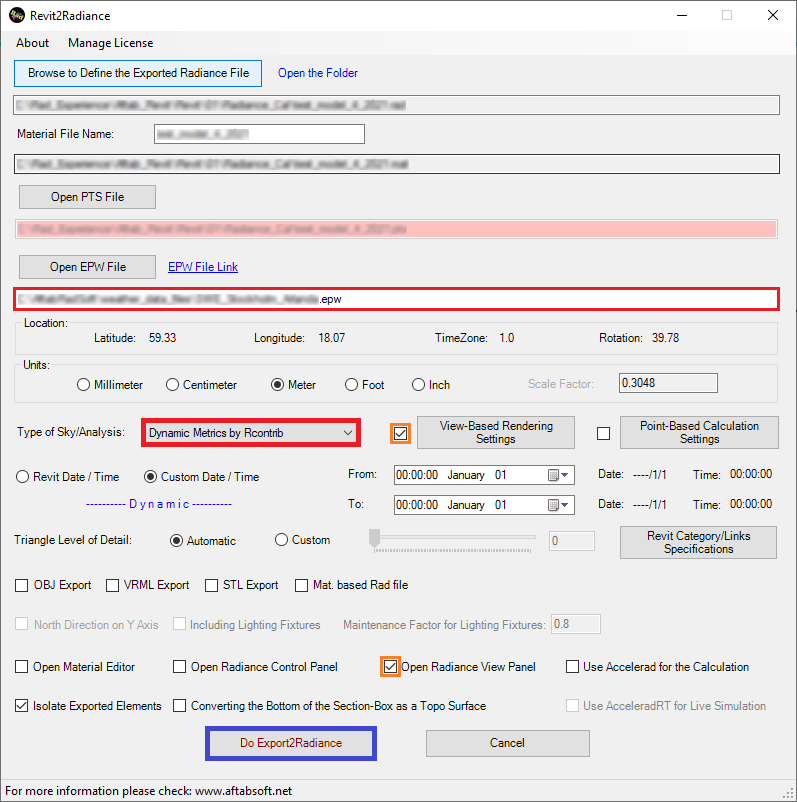
Task: Click the Material File Name input field
Action: tap(259, 134)
